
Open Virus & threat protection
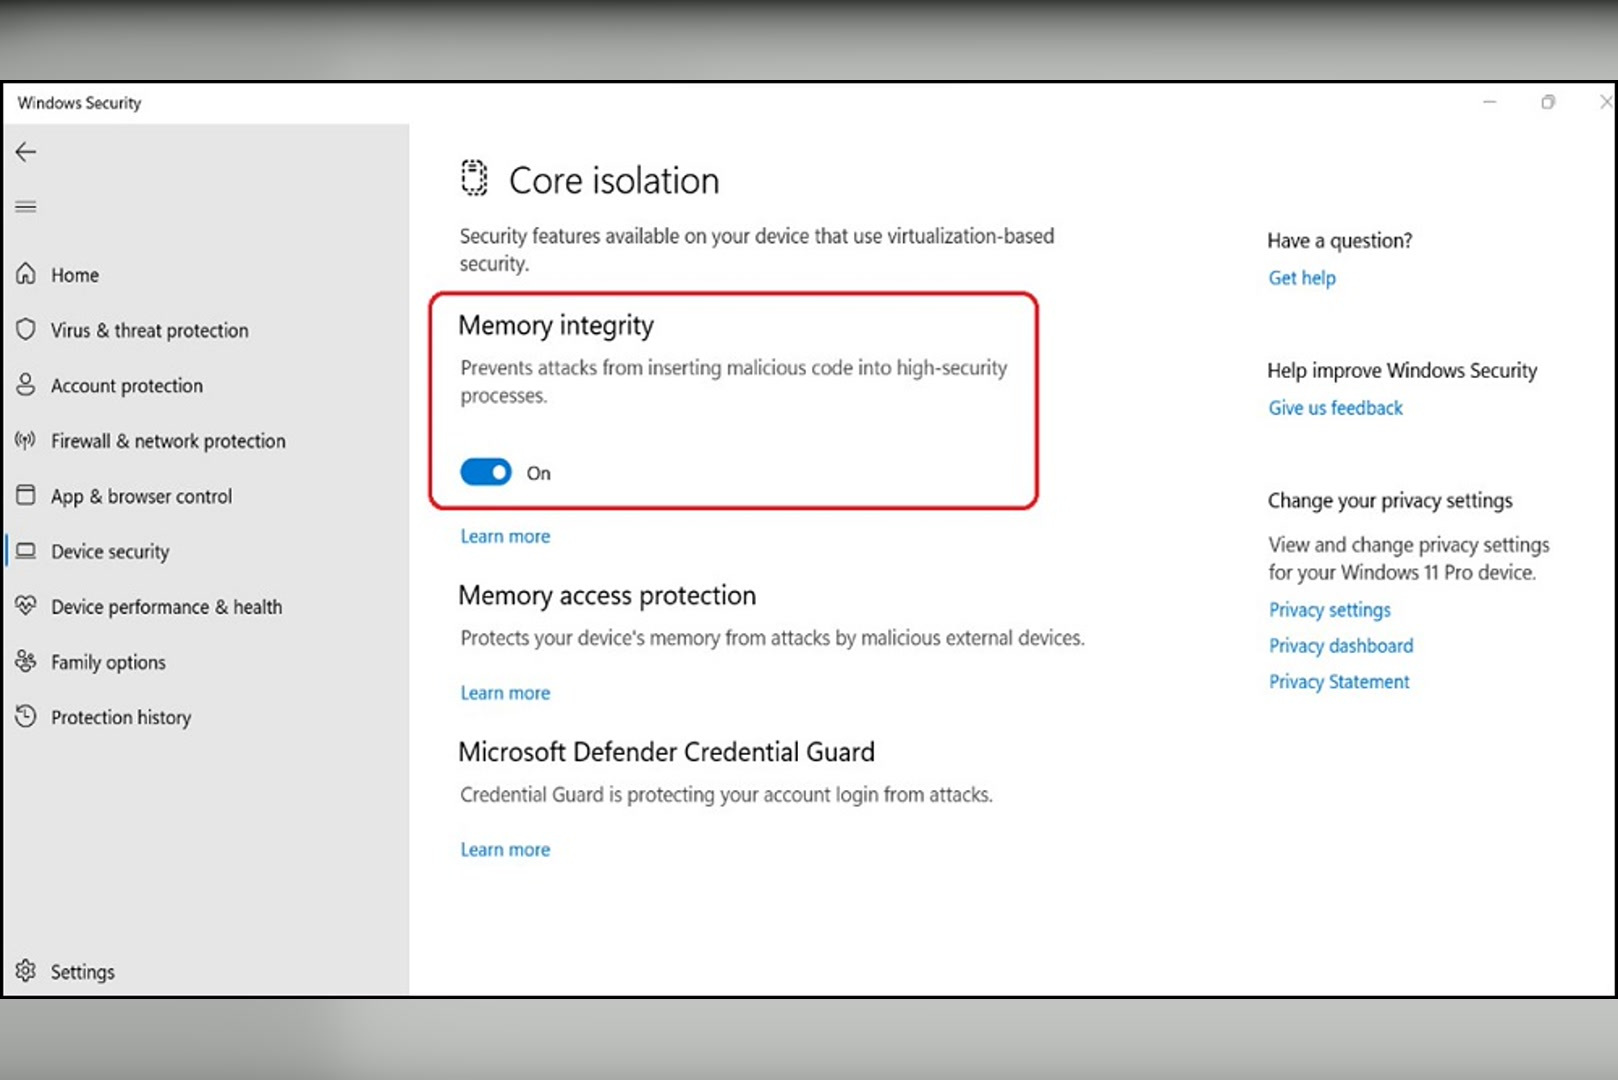click(x=150, y=330)
